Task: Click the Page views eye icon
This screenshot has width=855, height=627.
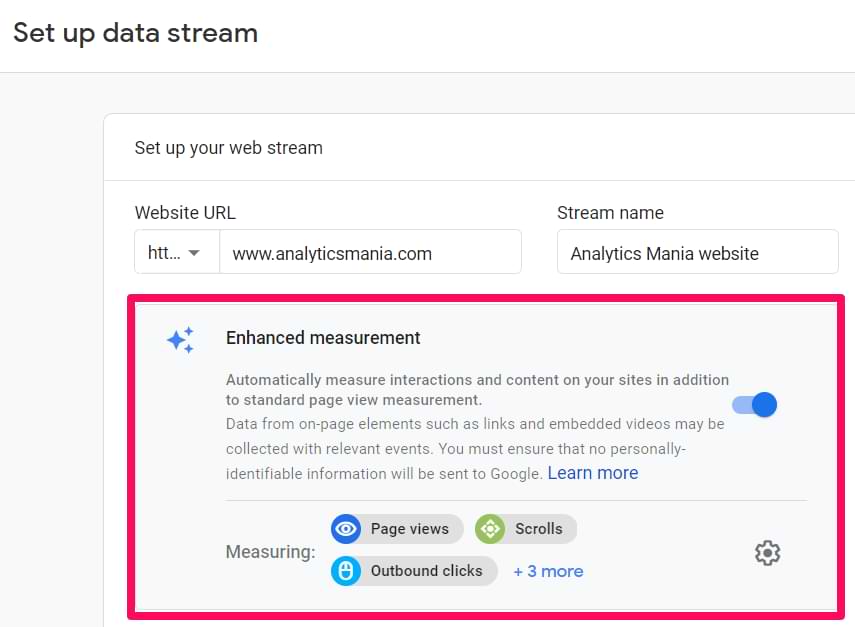Action: tap(346, 529)
